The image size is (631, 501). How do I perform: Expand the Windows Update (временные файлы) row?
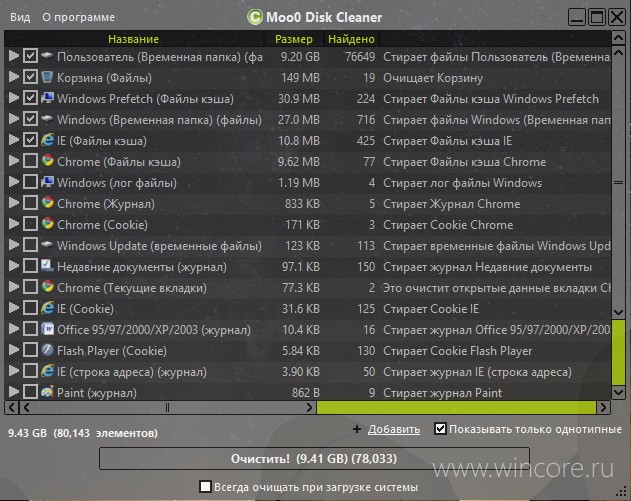click(x=14, y=244)
